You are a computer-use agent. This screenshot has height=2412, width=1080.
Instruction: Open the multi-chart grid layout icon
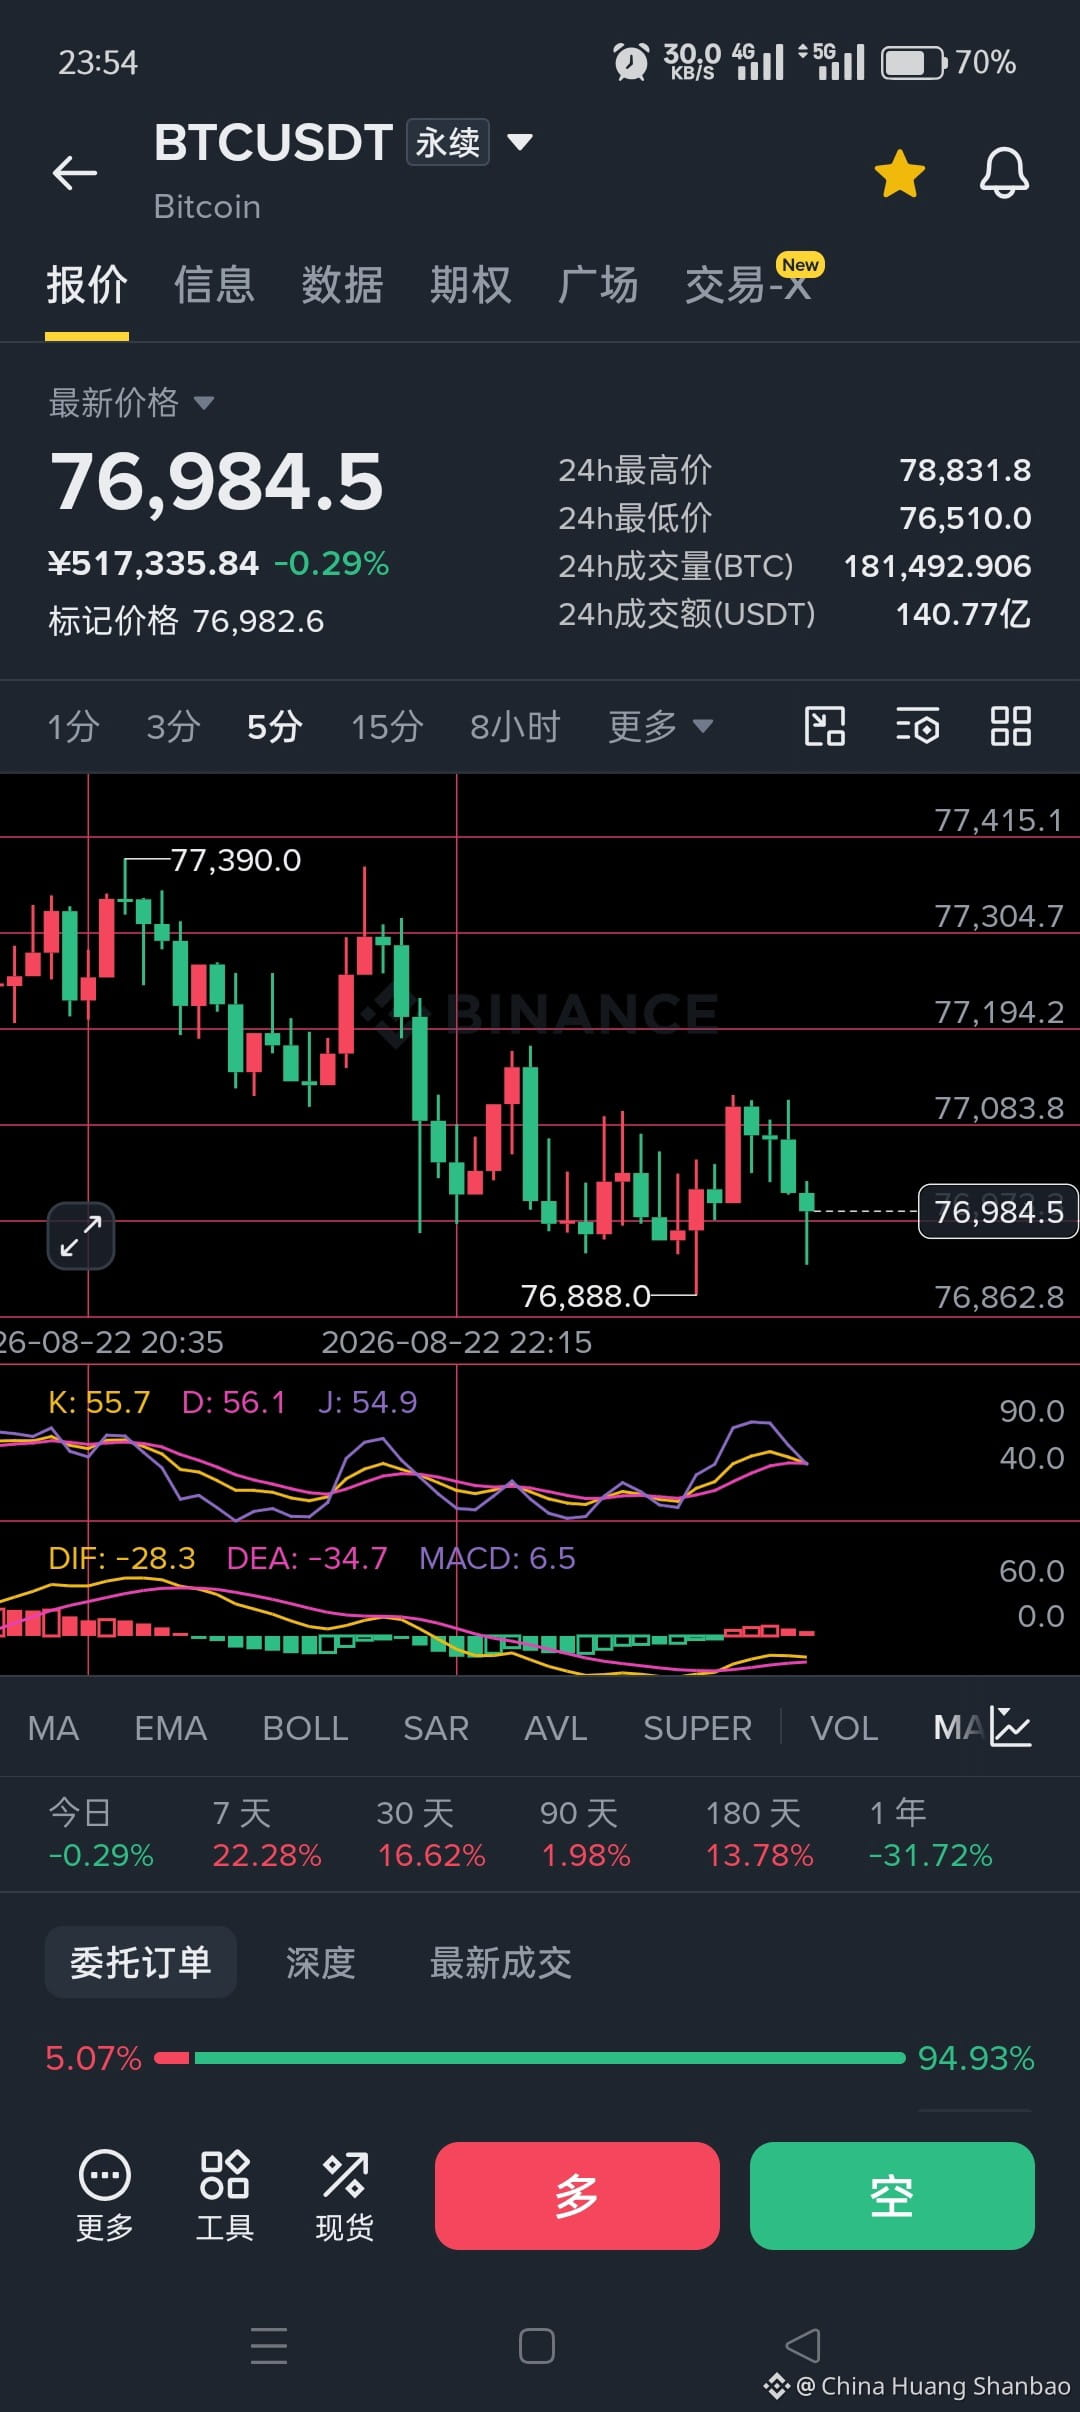click(x=1011, y=726)
